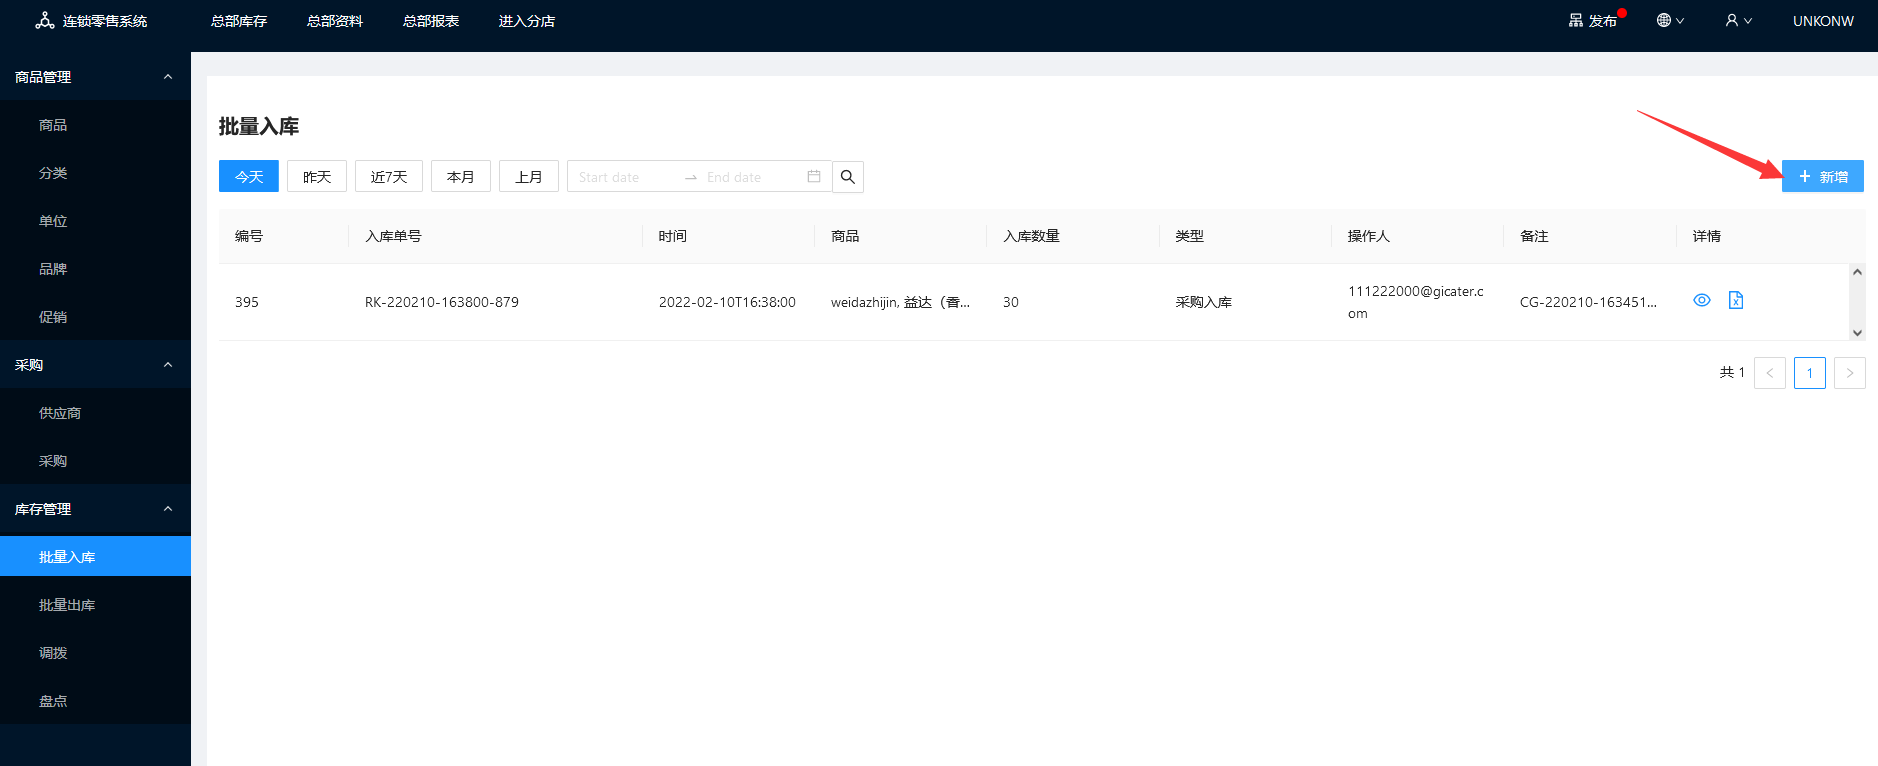Click the 时间 column header

click(x=673, y=236)
